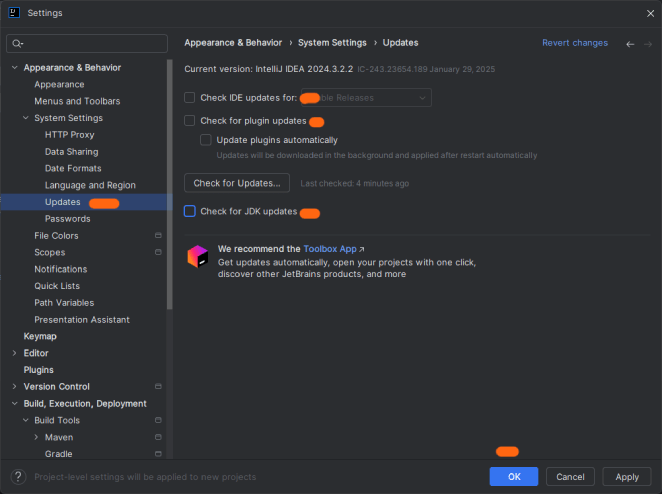Viewport: 662px width, 494px height.
Task: Toggle Check for plugin updates checkbox
Action: [190, 121]
